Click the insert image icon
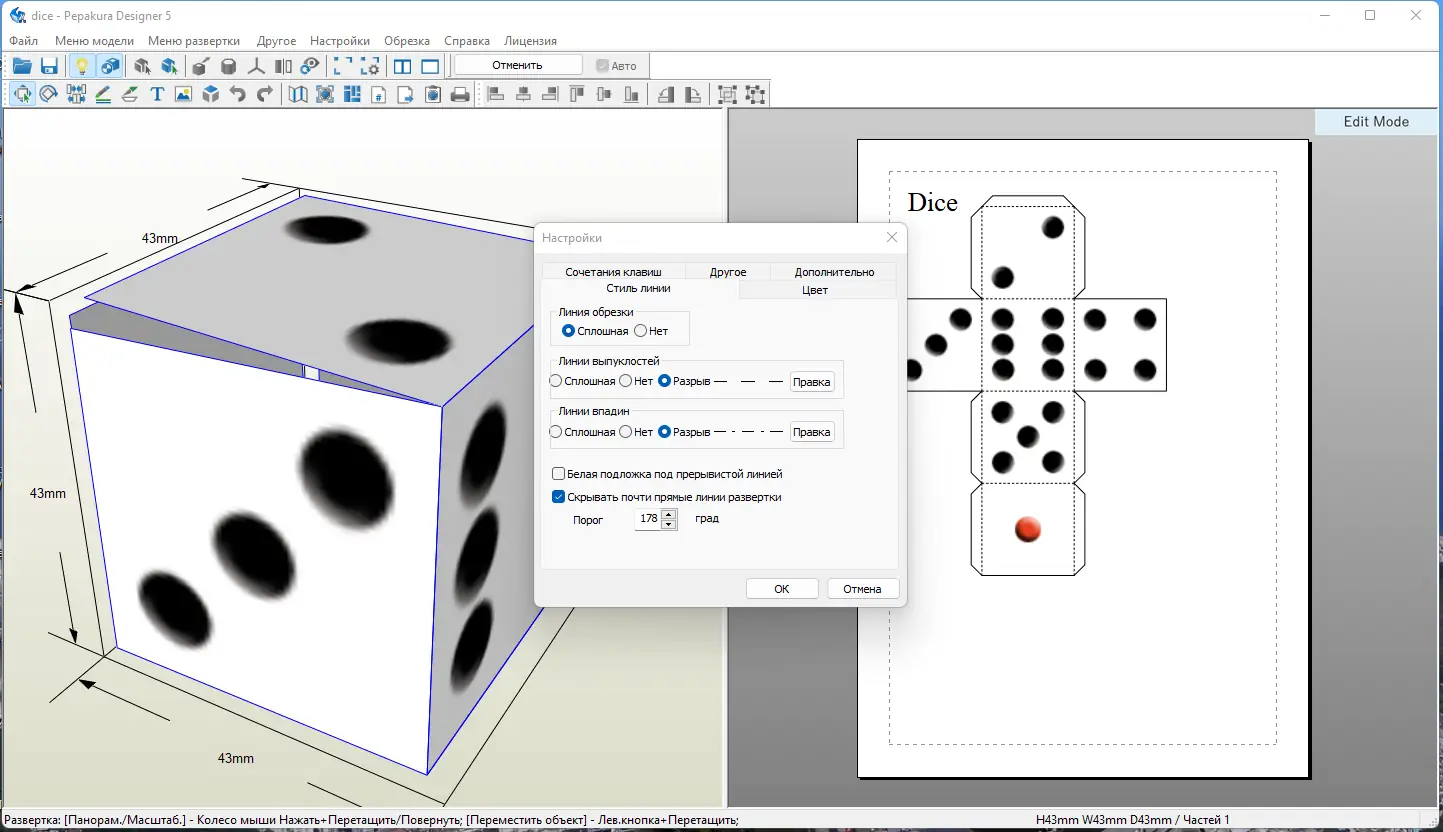 [x=183, y=94]
